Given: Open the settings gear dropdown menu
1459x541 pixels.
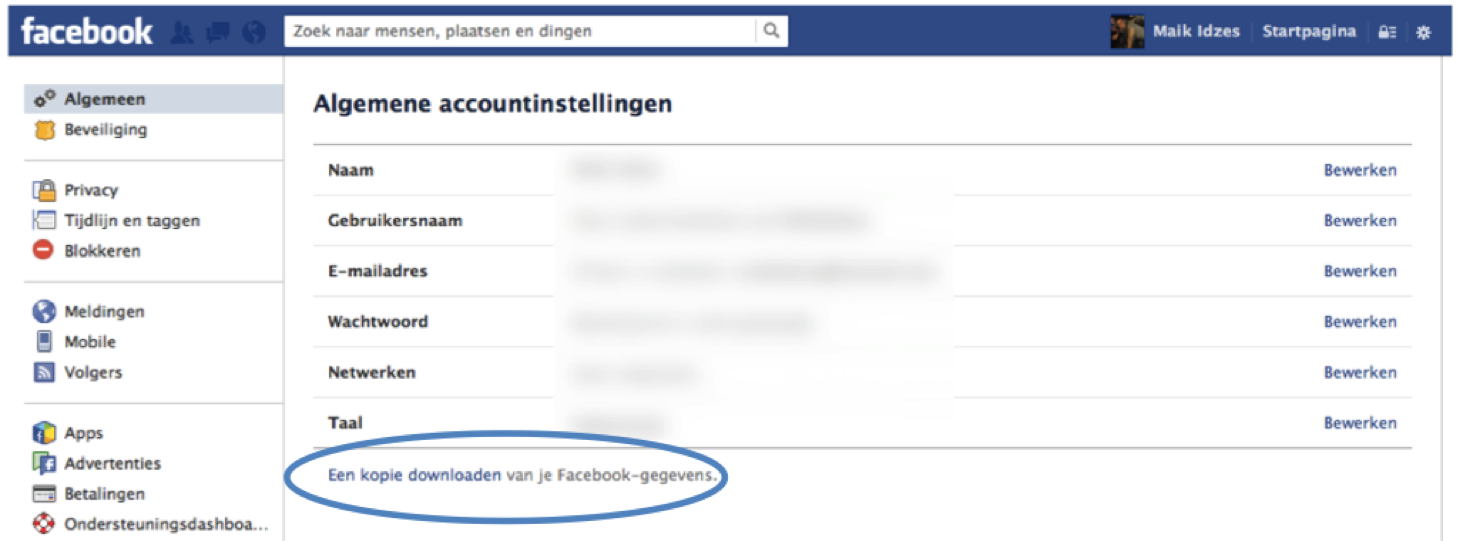Looking at the screenshot, I should 1423,32.
